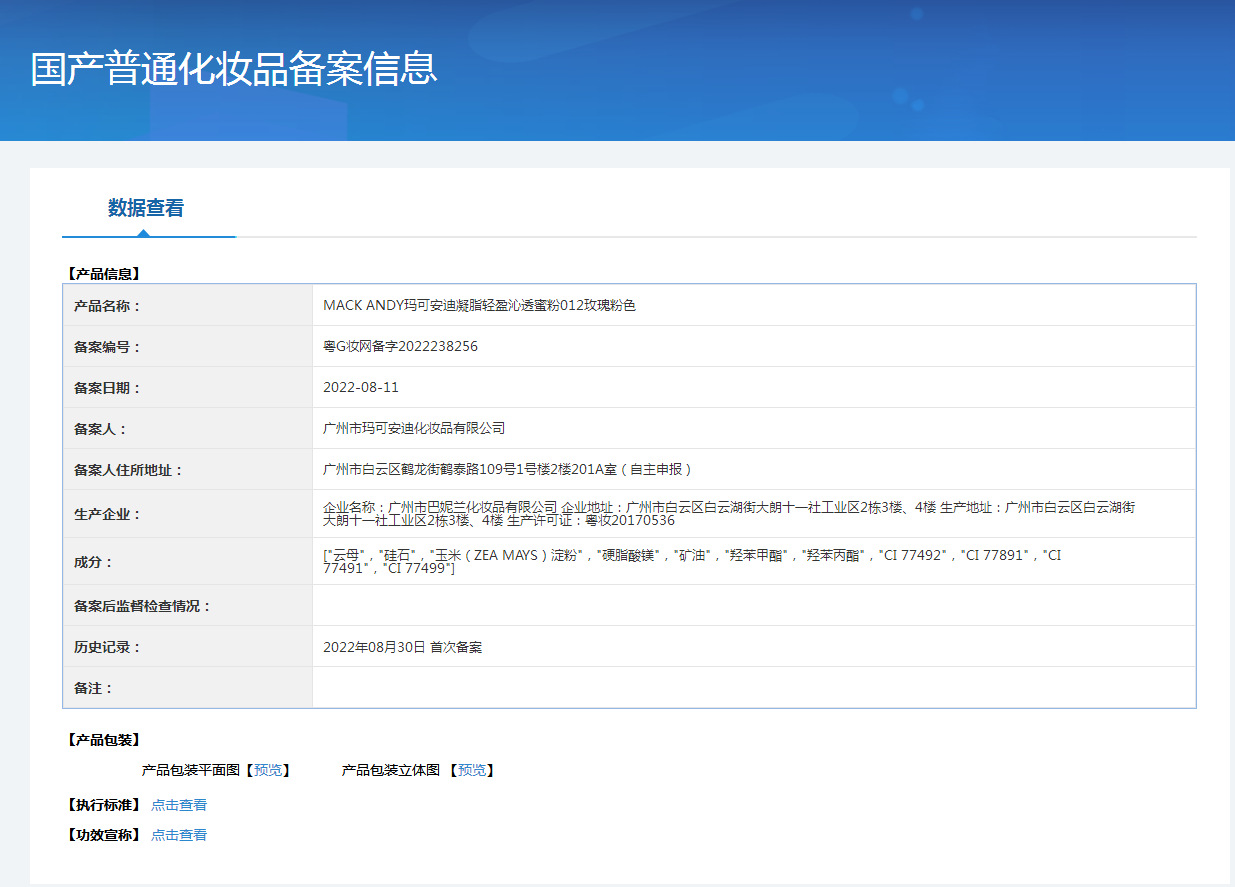Click the empty 备注 value cell
This screenshot has width=1235, height=887.
(753, 688)
